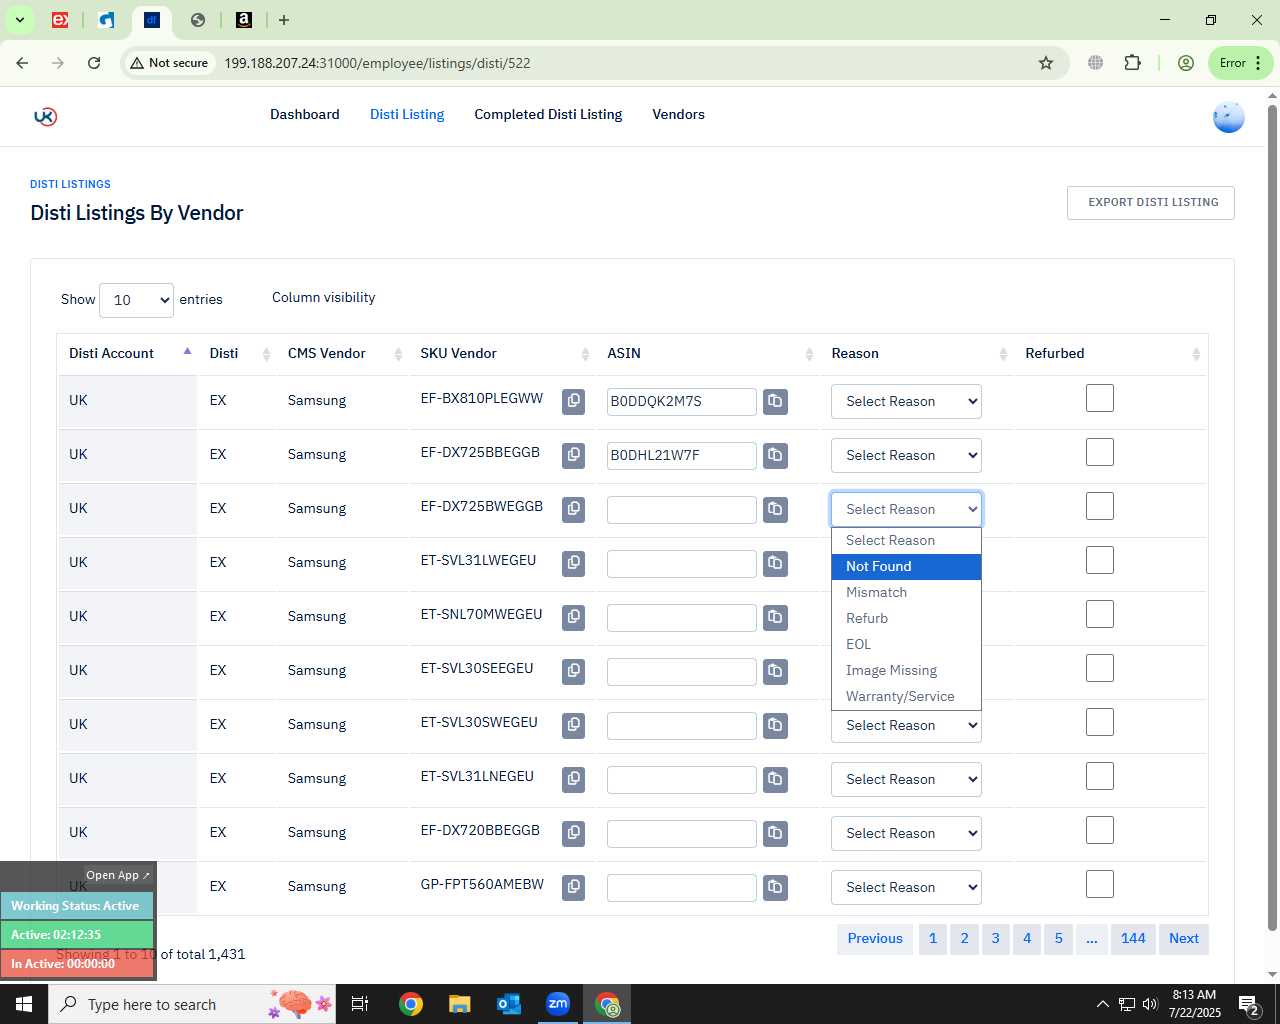
Task: Click ASIN paste icon in ET-SVL31LWEGEU row
Action: click(775, 563)
